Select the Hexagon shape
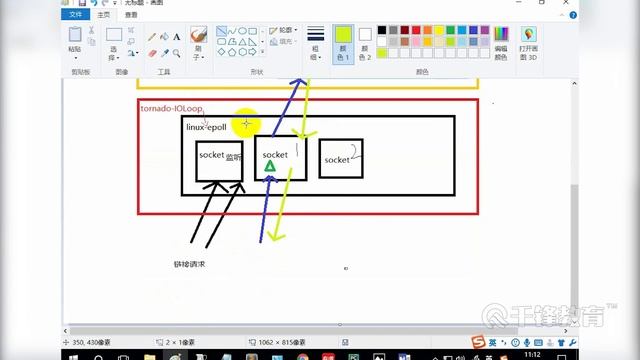Screen dimensions: 640x360 click(242, 52)
